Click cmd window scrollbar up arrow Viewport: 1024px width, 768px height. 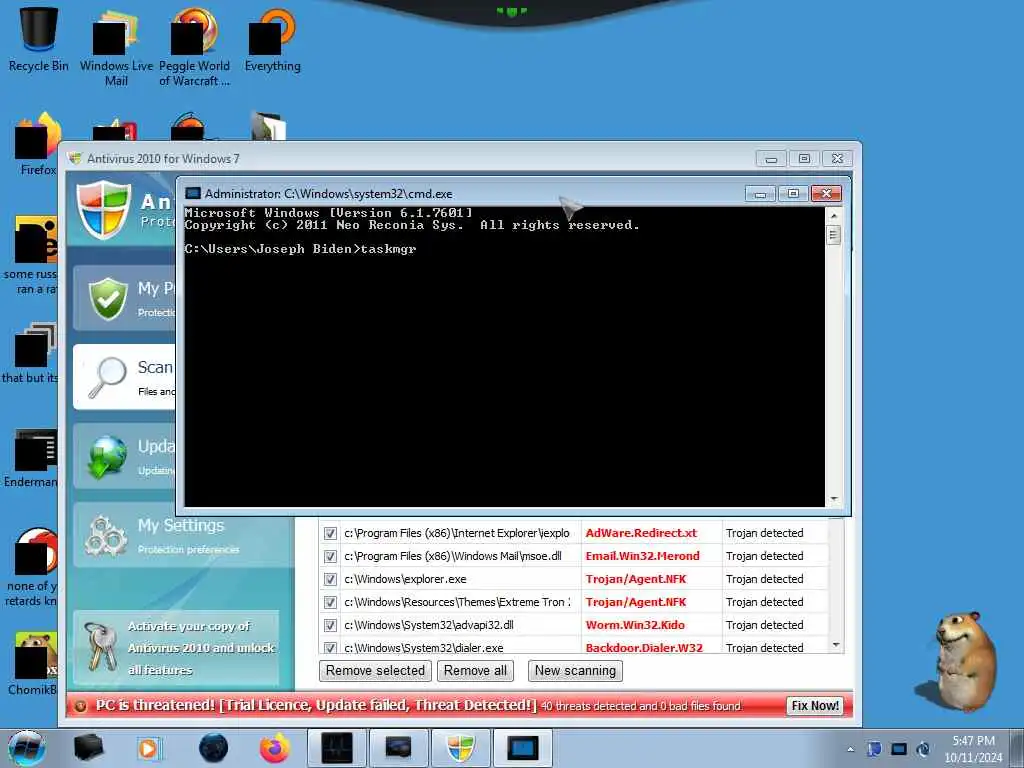coord(833,215)
